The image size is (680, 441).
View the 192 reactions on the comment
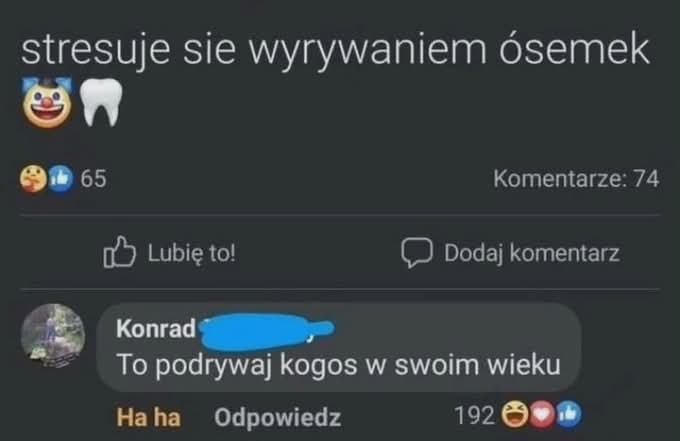point(474,415)
